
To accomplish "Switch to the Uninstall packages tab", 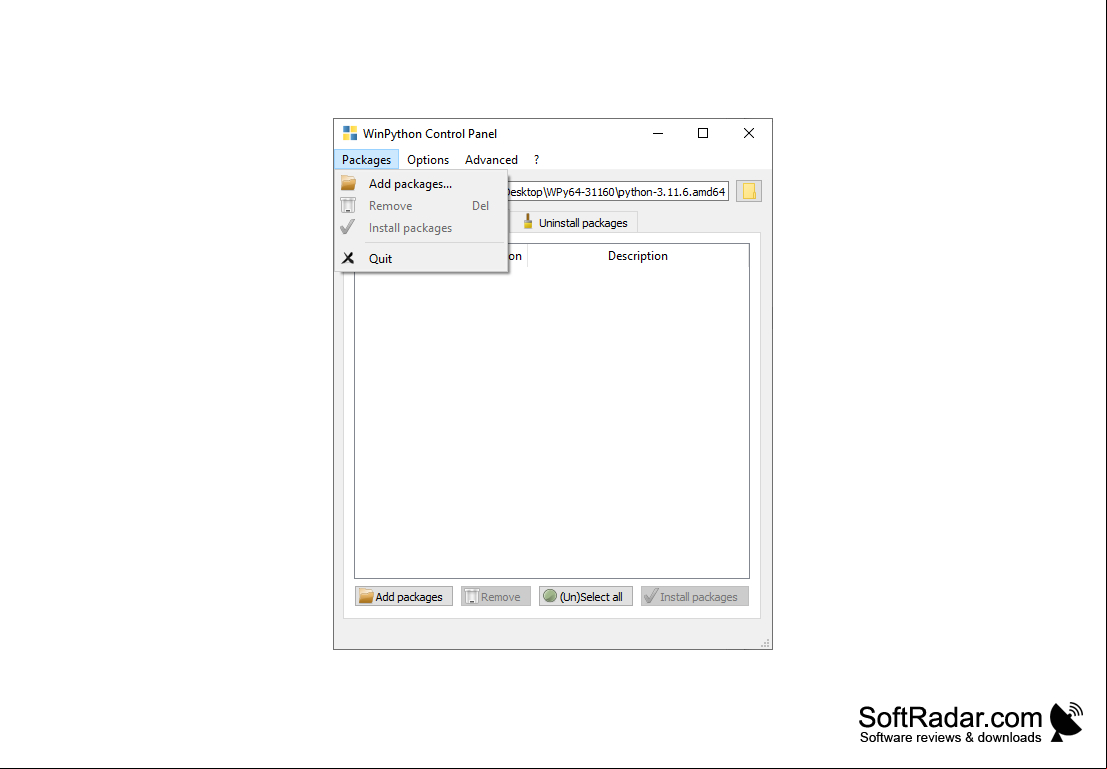I will (575, 222).
